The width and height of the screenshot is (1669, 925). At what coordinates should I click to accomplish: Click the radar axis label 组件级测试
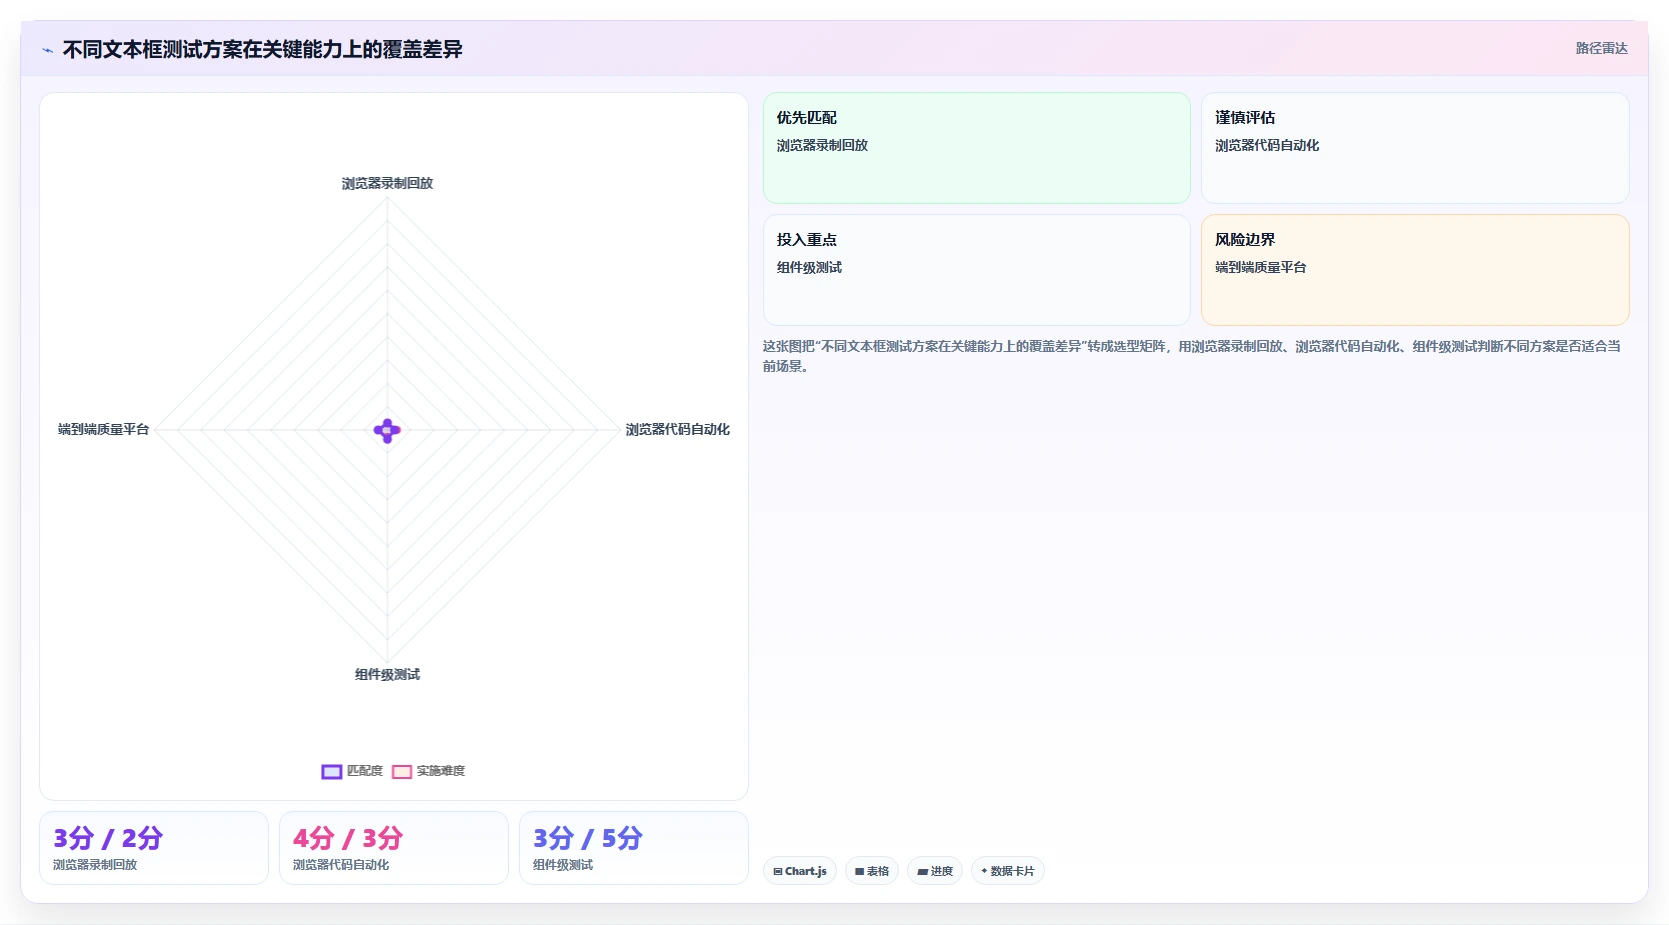[387, 674]
